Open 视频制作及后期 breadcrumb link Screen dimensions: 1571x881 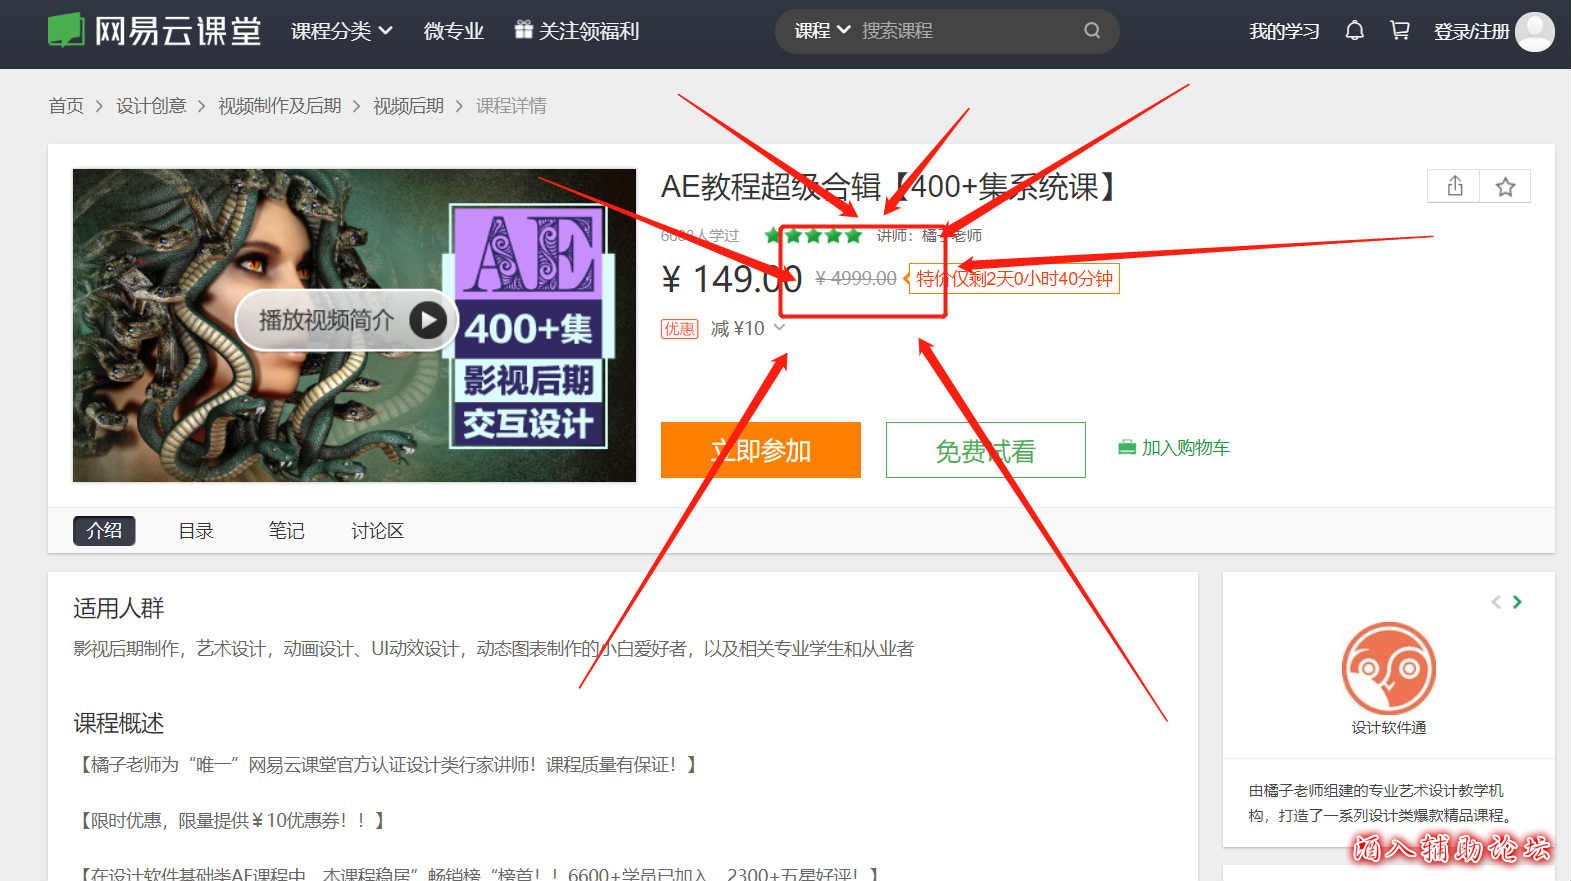[x=280, y=106]
